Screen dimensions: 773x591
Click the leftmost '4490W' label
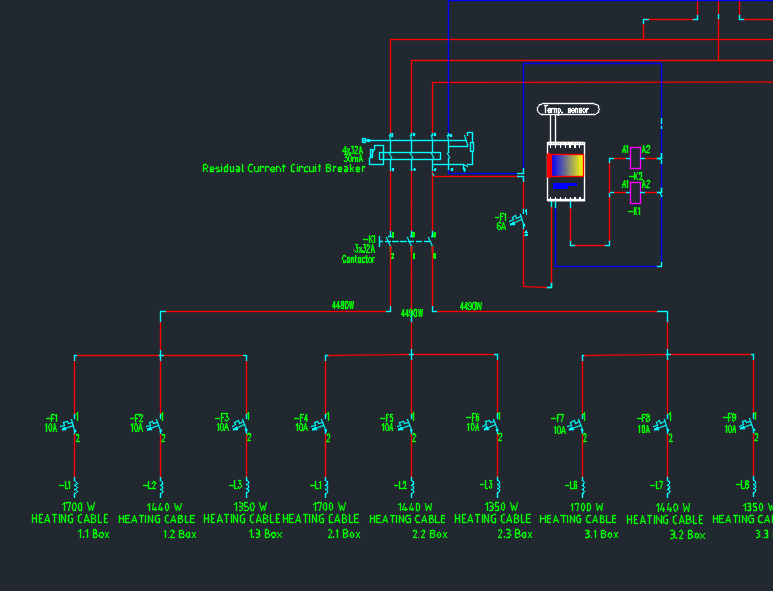[343, 306]
